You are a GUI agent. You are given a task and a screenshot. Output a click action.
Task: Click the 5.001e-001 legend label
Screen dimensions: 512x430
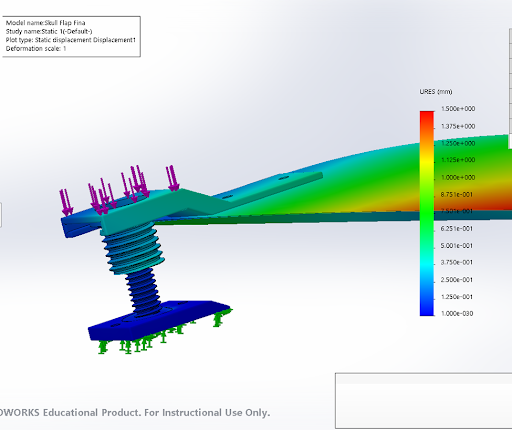457,246
